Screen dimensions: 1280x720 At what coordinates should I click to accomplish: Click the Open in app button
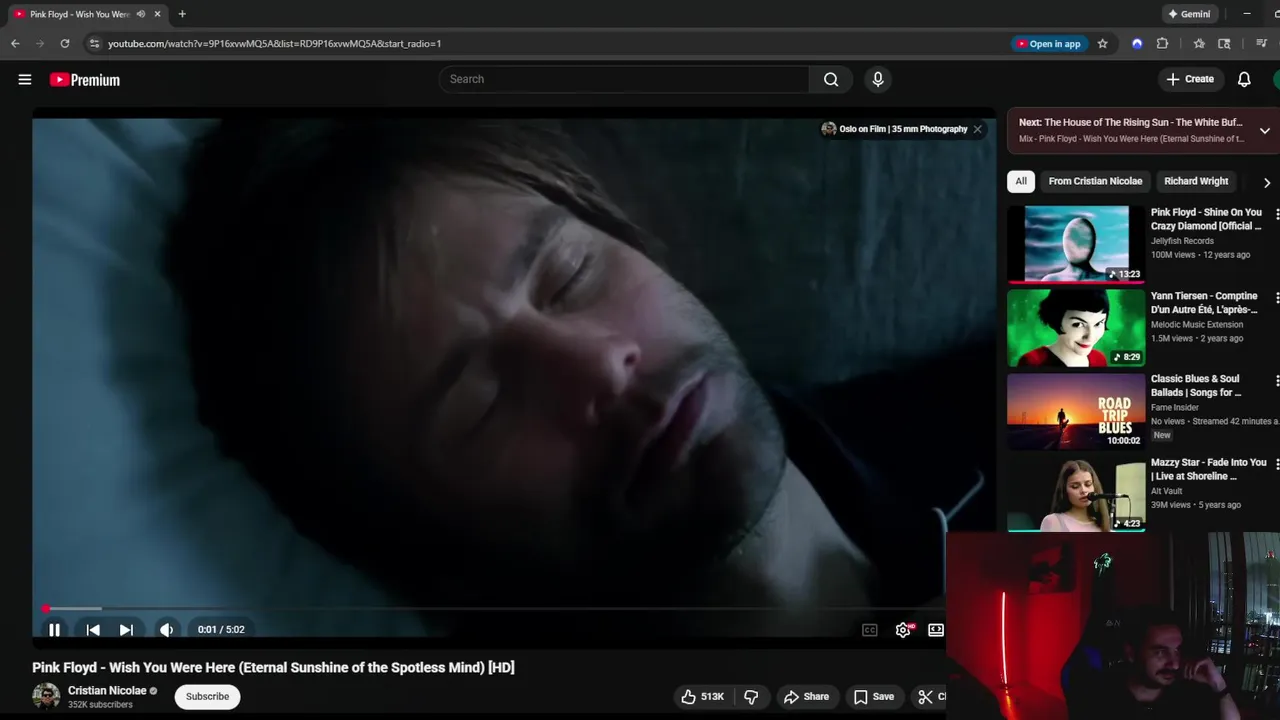pos(1049,44)
